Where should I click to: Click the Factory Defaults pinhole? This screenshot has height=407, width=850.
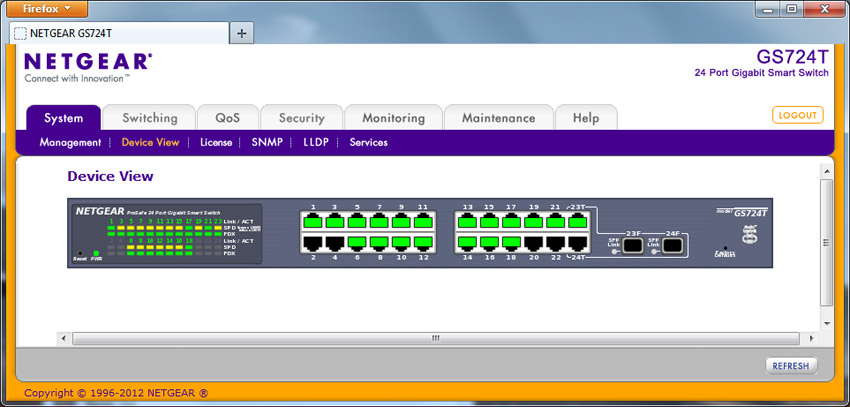[725, 248]
